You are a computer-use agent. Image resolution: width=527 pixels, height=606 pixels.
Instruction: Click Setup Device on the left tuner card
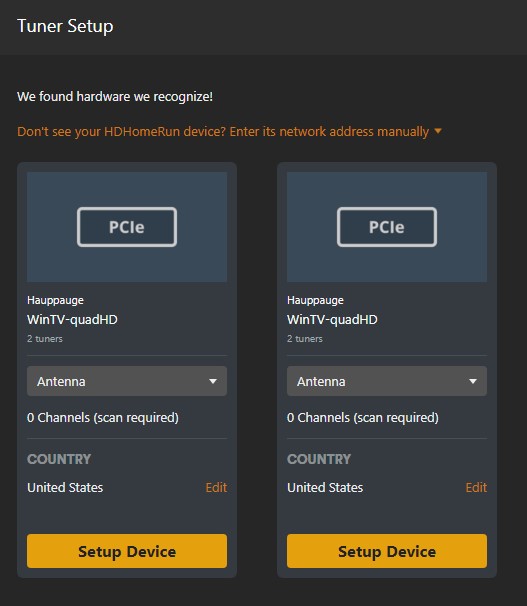[x=127, y=551]
